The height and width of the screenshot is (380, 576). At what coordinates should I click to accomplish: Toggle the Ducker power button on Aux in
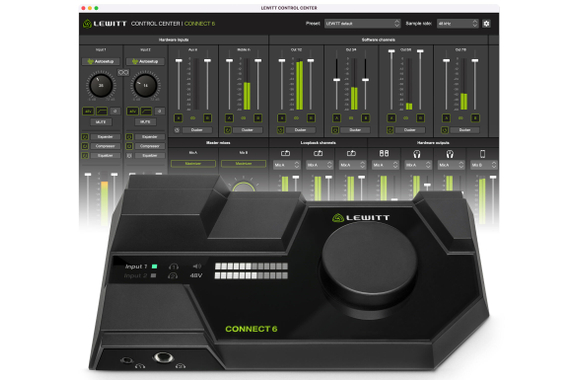tap(177, 130)
